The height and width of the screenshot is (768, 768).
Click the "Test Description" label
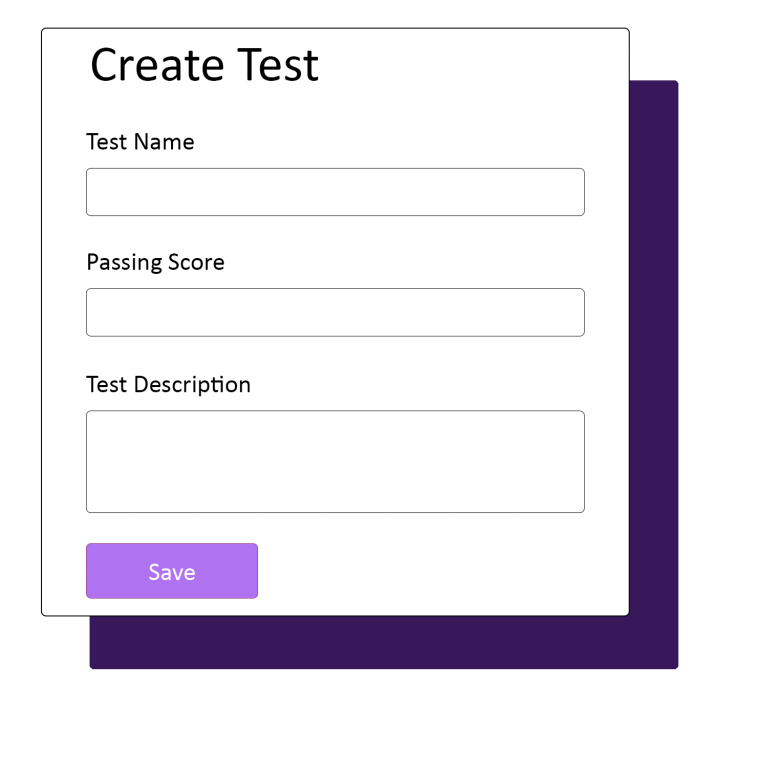[168, 385]
